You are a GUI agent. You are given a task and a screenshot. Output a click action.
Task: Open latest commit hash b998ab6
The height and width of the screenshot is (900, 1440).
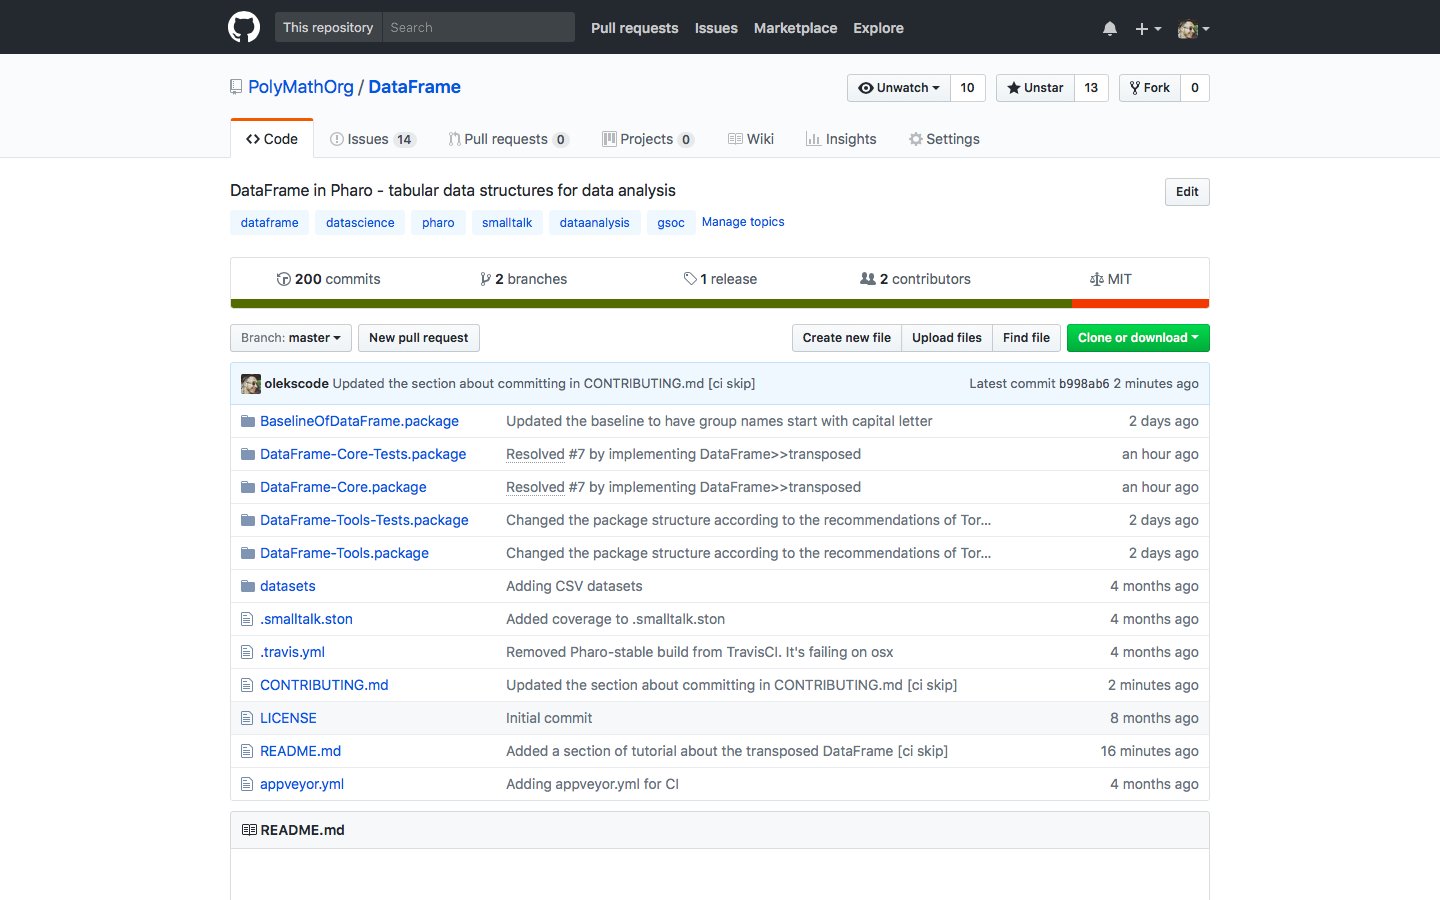tap(1084, 383)
